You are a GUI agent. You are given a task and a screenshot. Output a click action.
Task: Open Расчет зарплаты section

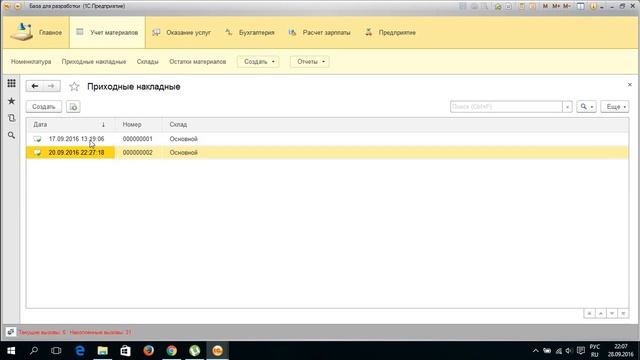click(319, 32)
